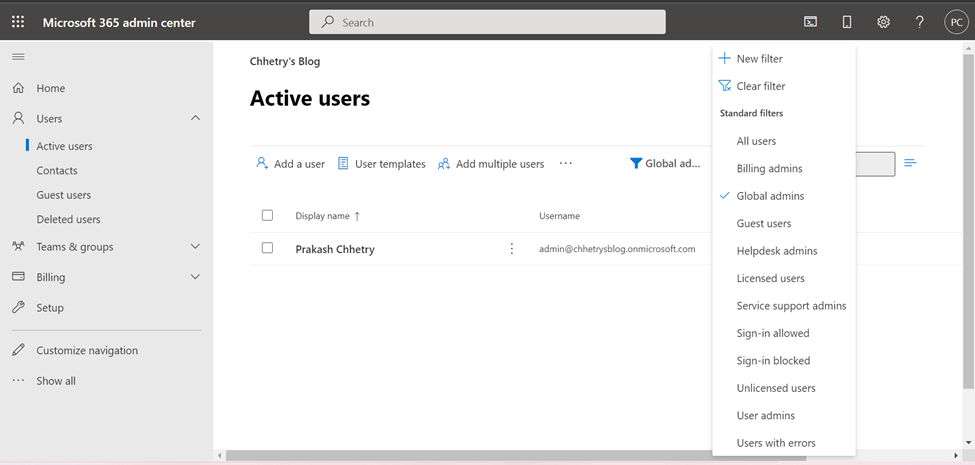
Task: Click the plus icon beside New filter
Action: tap(724, 58)
